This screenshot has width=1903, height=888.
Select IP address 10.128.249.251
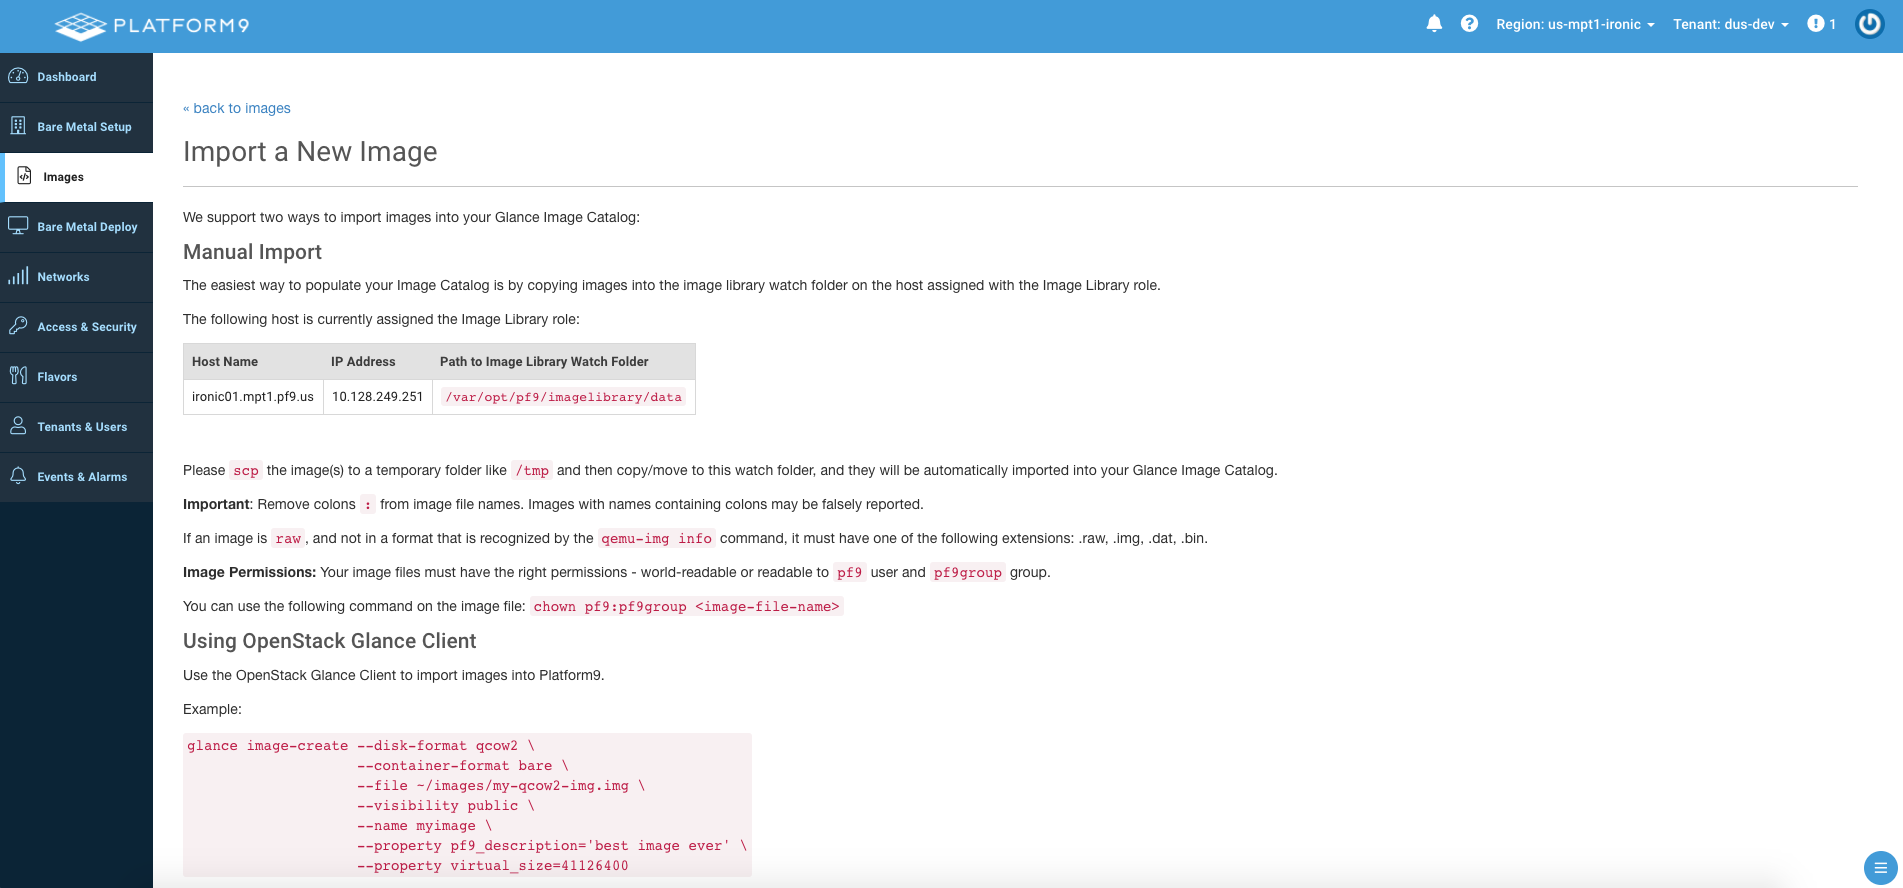[378, 397]
